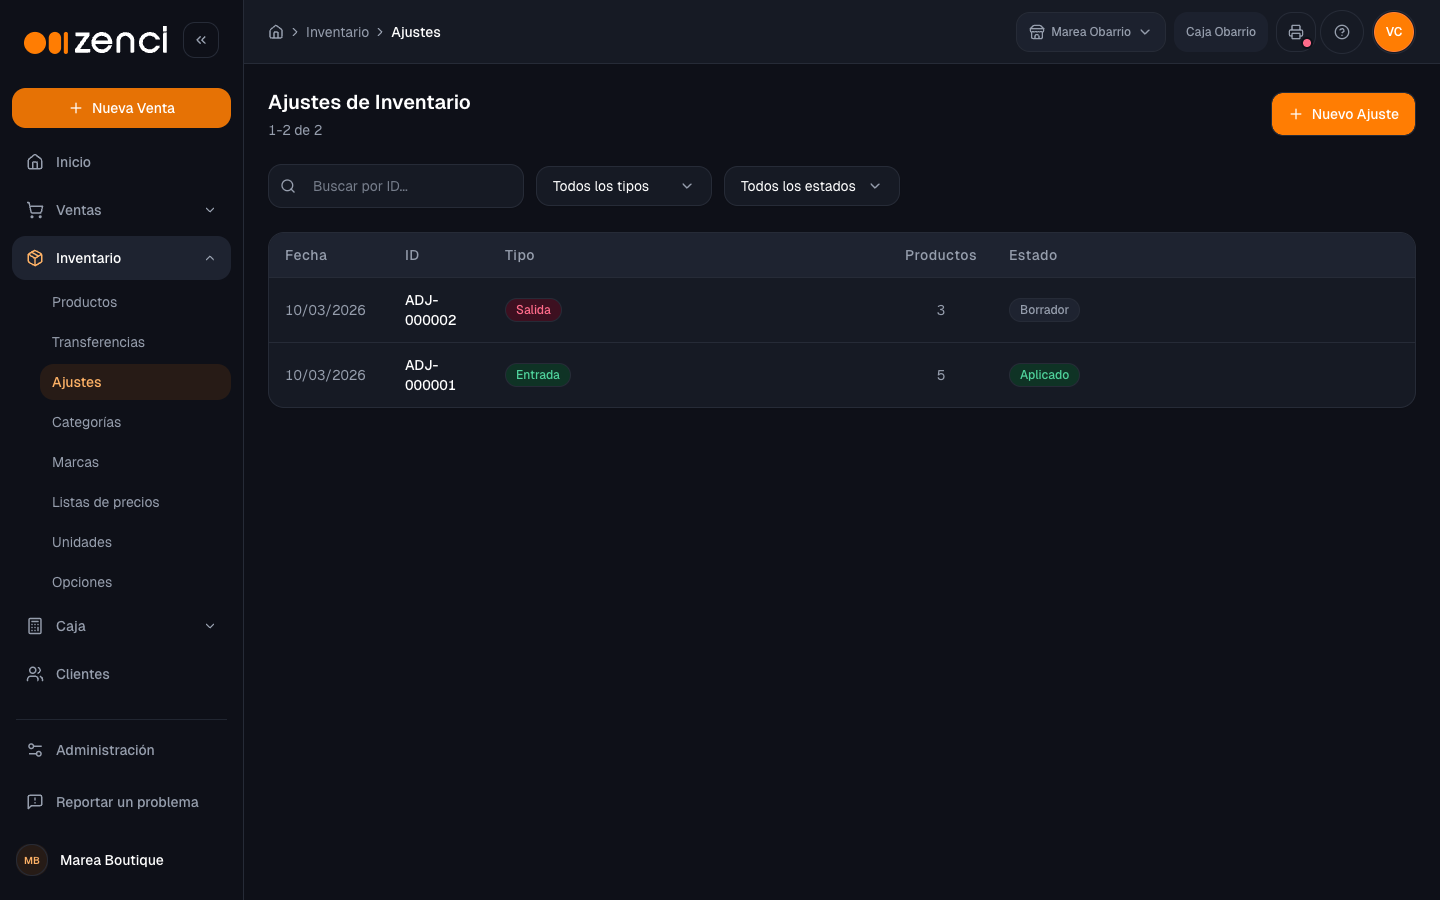The width and height of the screenshot is (1440, 900).
Task: Select the Ajustes submenu item
Action: tap(135, 382)
